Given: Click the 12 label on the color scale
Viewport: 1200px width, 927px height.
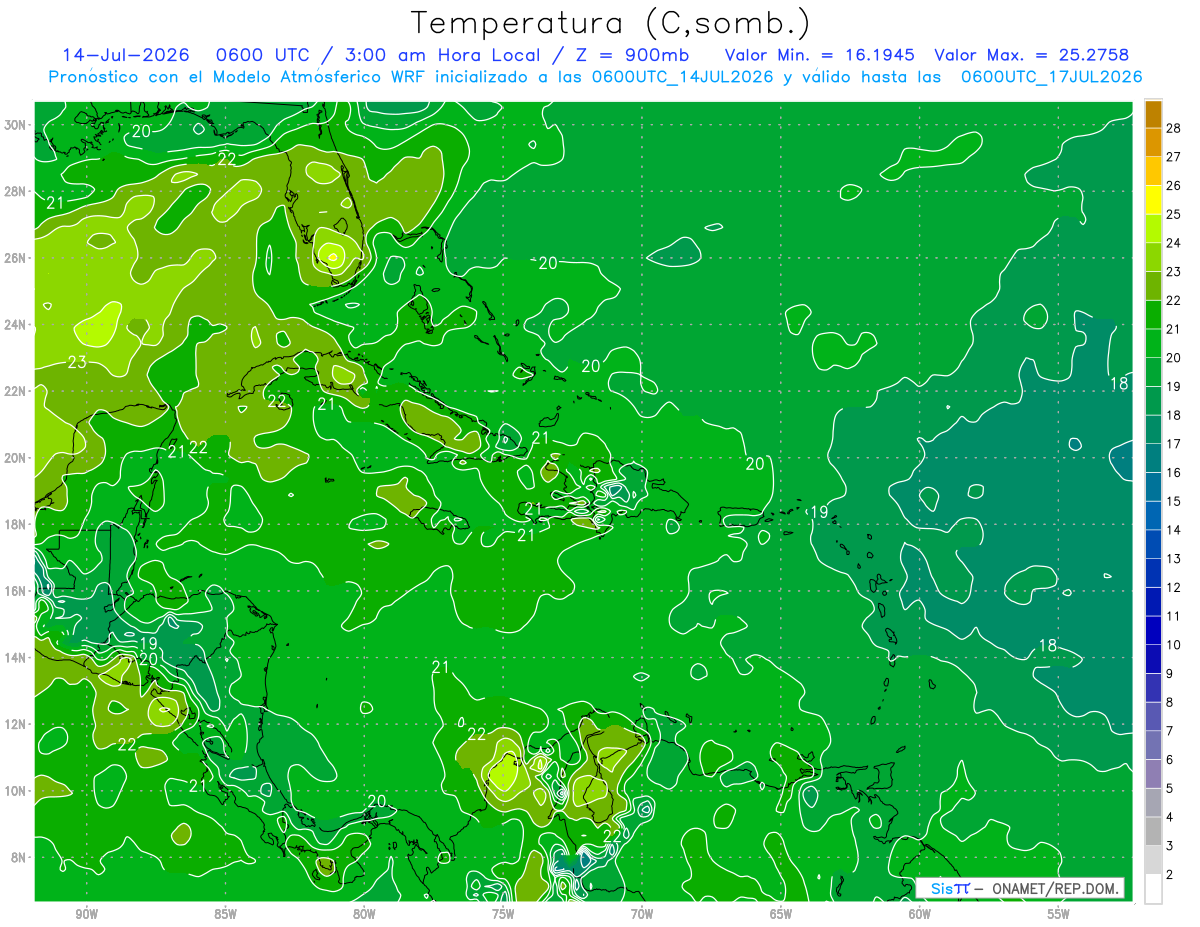Looking at the screenshot, I should [x=1173, y=587].
